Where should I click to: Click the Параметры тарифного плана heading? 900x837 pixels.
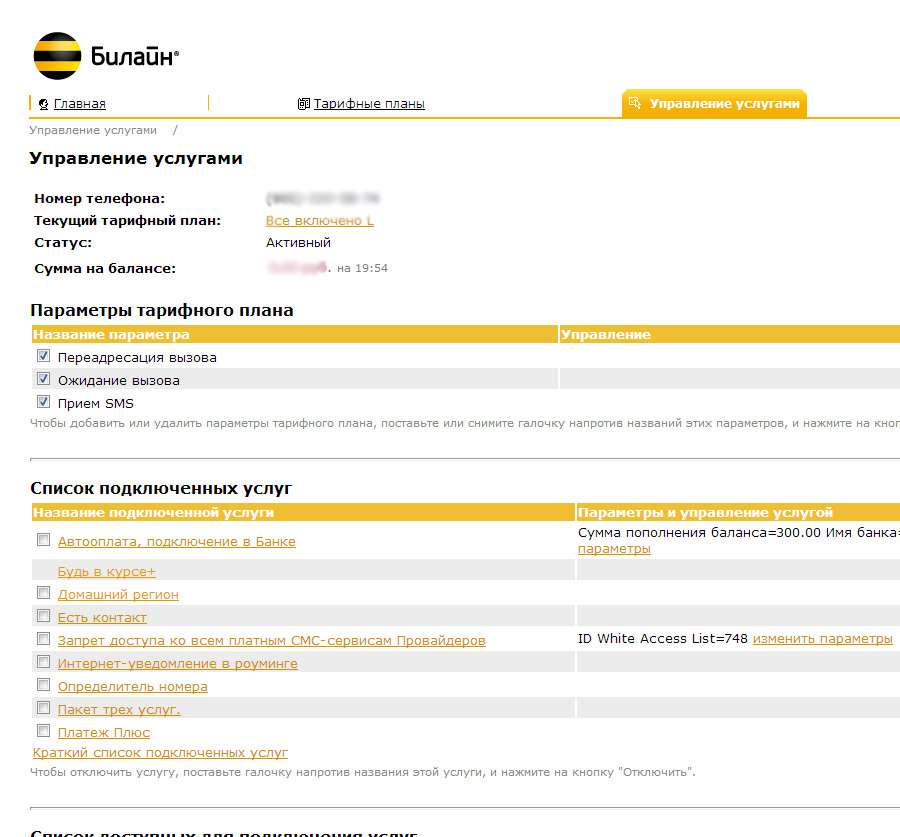pos(162,311)
